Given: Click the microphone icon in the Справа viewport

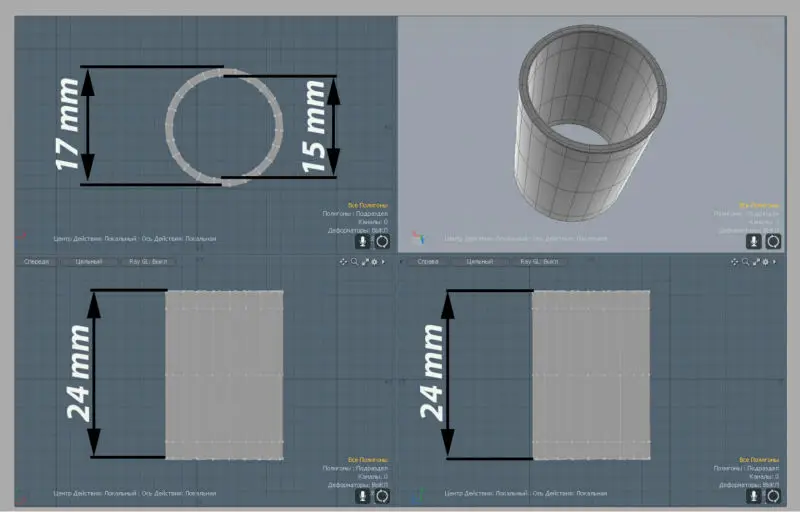Looking at the screenshot, I should 754,496.
